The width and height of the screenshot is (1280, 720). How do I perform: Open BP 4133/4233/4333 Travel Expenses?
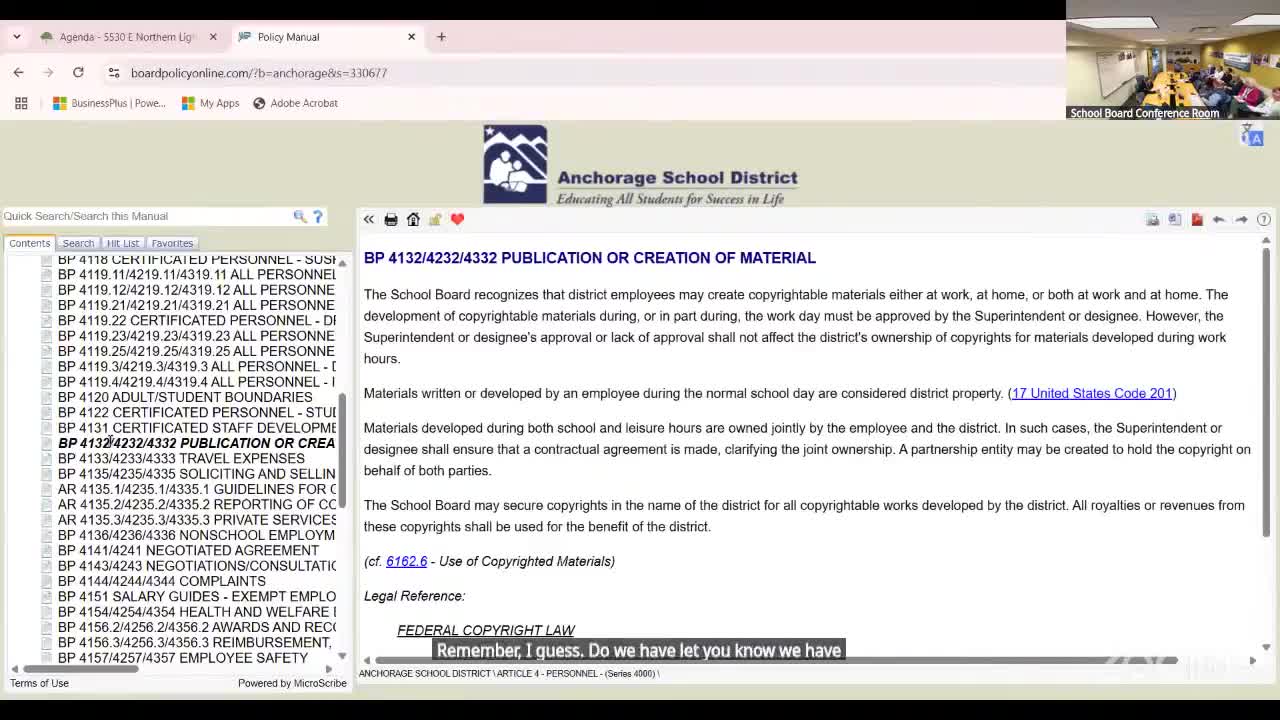pos(181,459)
